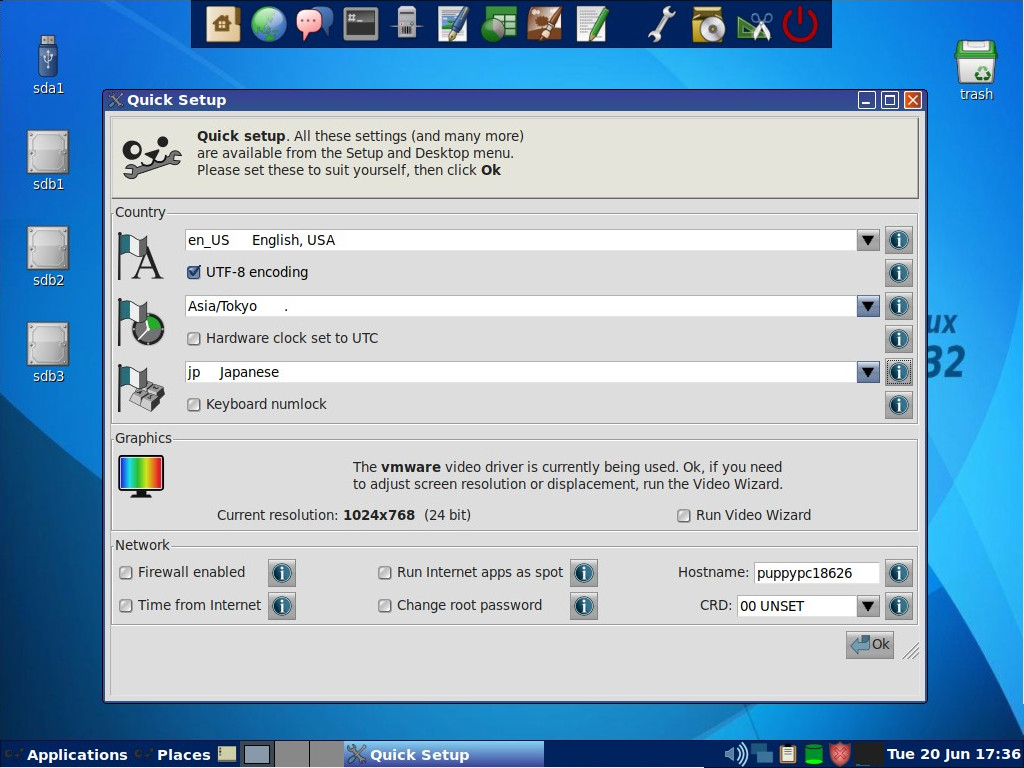Show info for the Hostname field
Screen dimensions: 1024x768
tap(899, 573)
